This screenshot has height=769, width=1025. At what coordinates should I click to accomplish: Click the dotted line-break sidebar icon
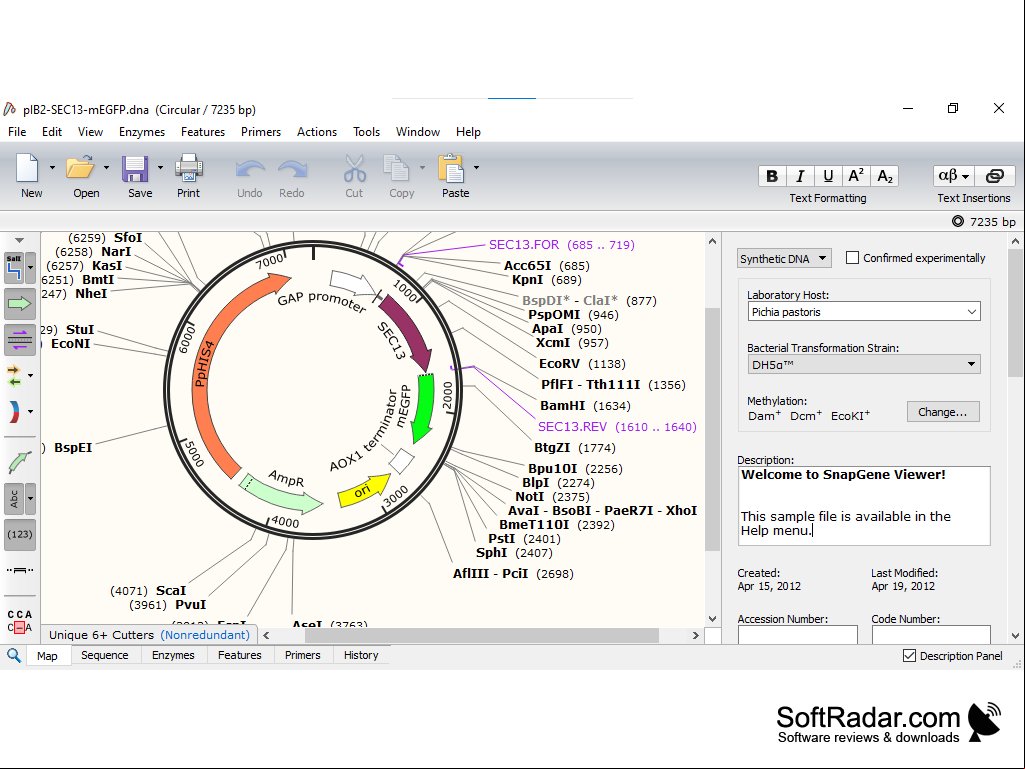pos(20,571)
